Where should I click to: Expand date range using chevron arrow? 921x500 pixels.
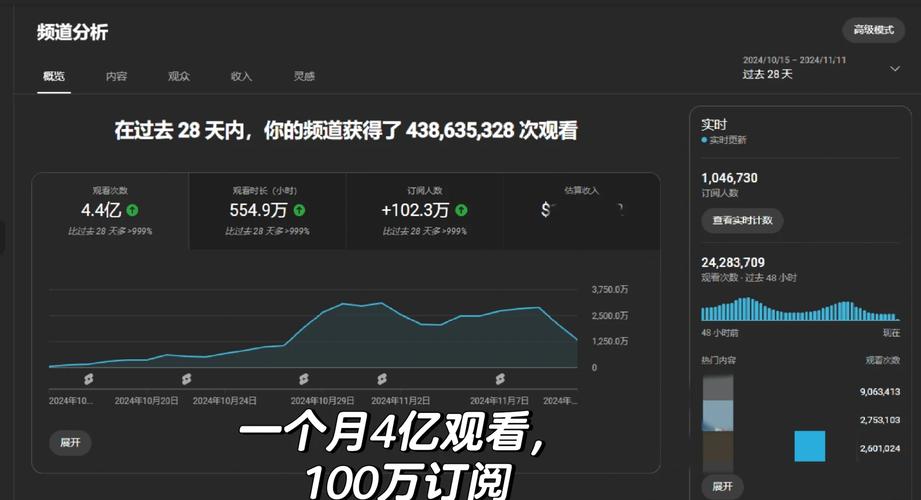coord(895,69)
